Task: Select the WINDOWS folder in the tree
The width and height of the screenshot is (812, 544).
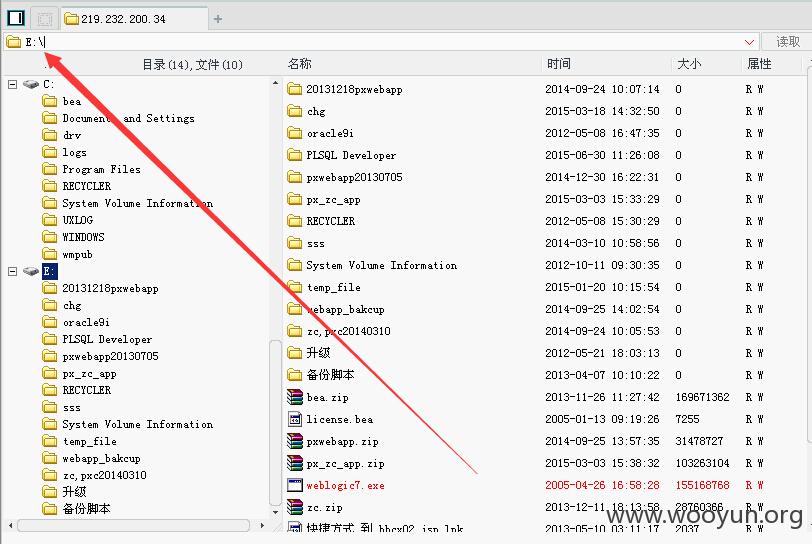Action: [x=83, y=237]
